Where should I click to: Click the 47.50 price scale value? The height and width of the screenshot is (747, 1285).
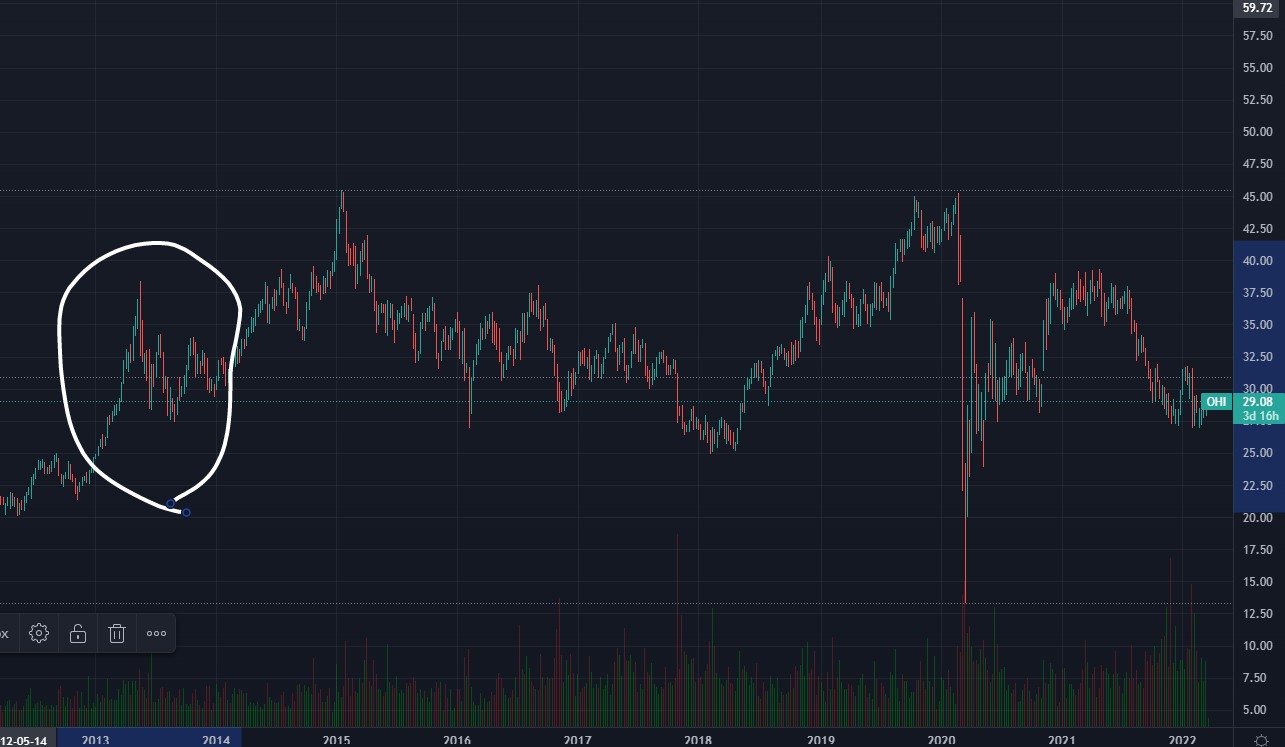pyautogui.click(x=1256, y=164)
